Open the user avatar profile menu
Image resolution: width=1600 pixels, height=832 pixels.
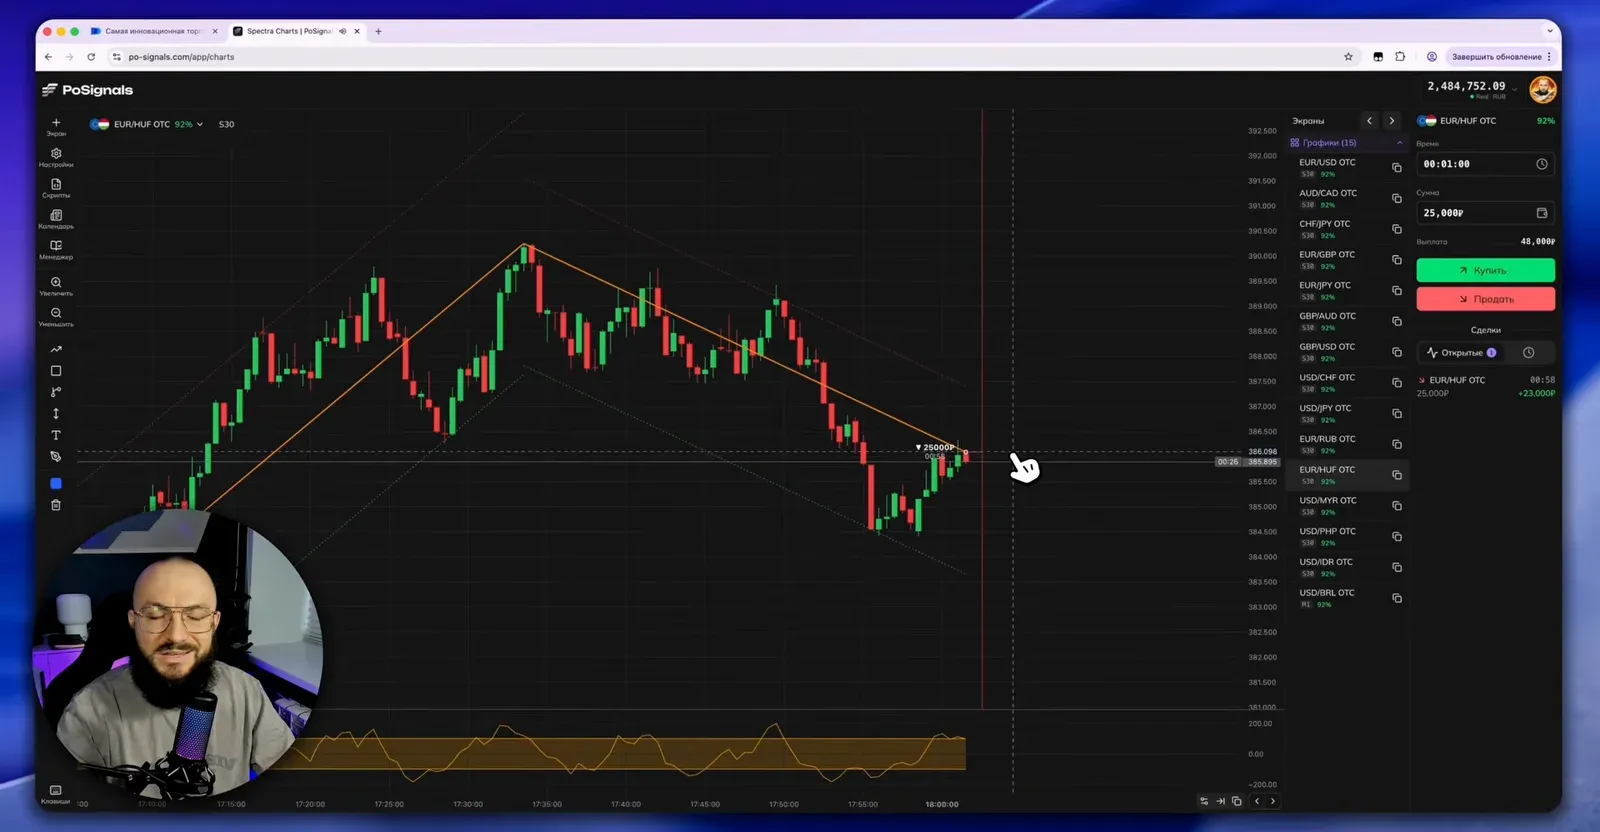[x=1543, y=89]
